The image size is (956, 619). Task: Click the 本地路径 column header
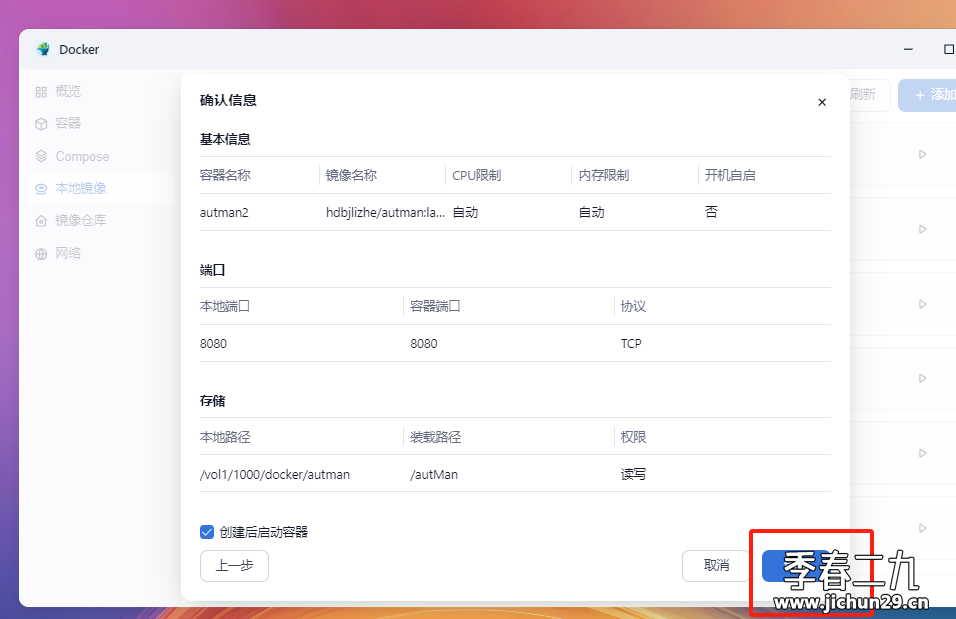tap(225, 437)
